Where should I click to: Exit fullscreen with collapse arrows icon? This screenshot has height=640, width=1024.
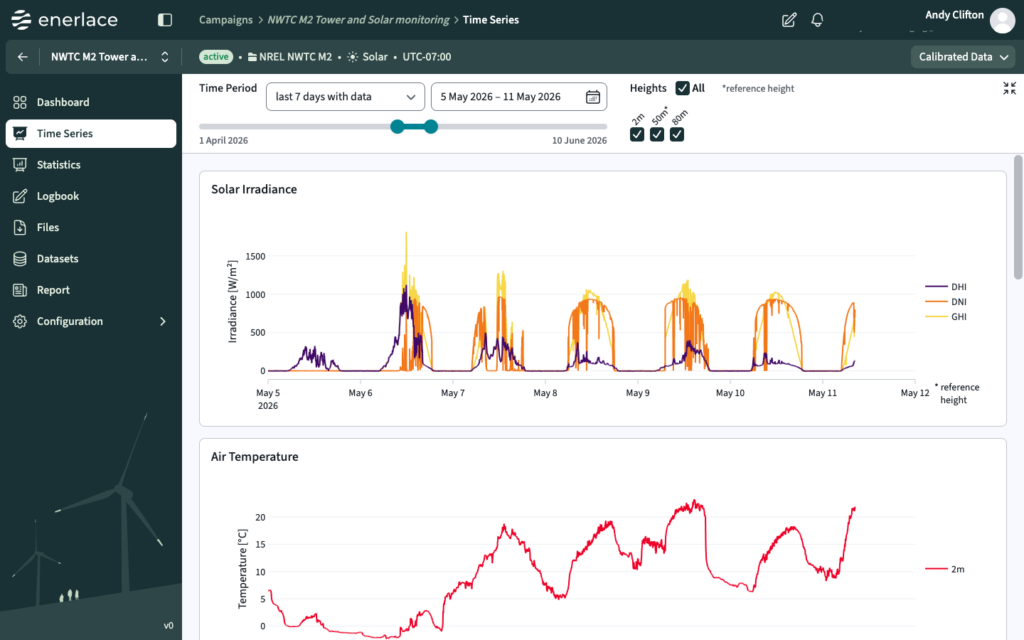pos(1009,88)
